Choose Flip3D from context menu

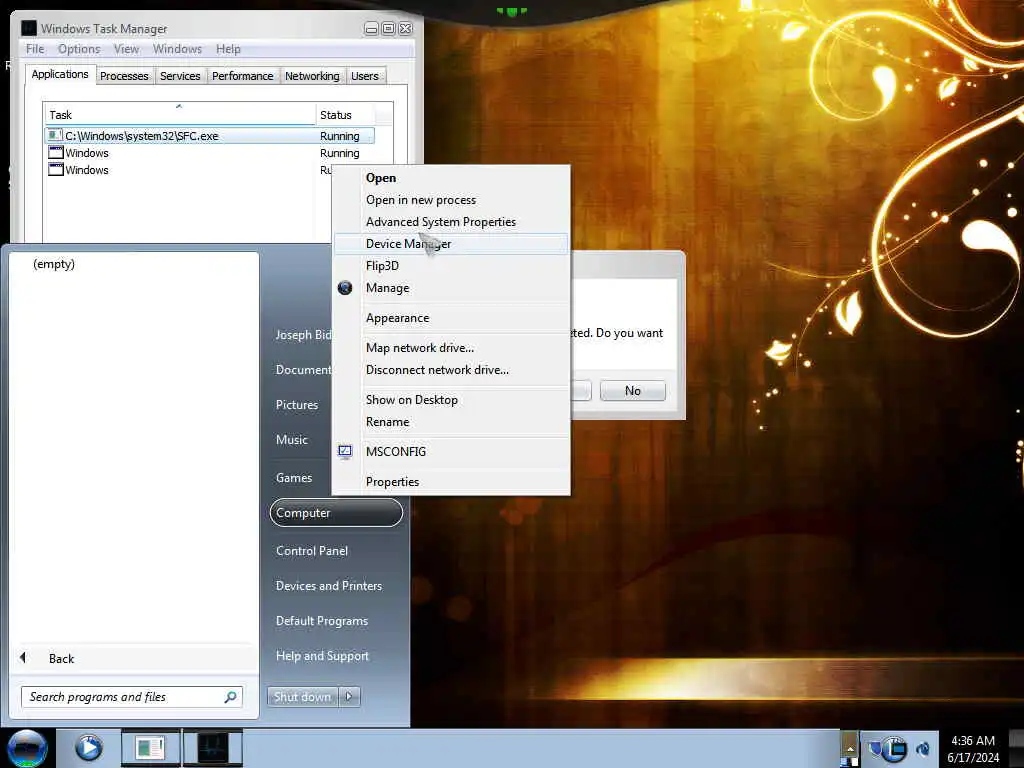click(x=451, y=266)
